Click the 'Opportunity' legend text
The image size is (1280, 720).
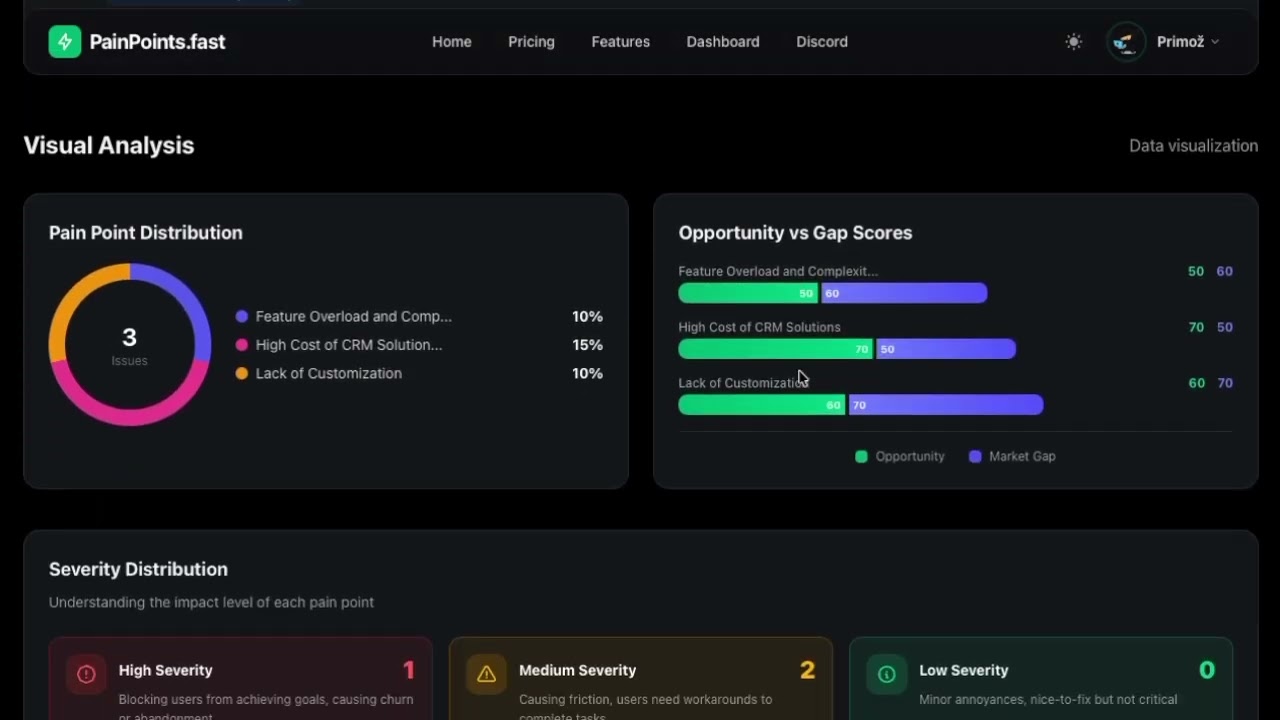[910, 456]
